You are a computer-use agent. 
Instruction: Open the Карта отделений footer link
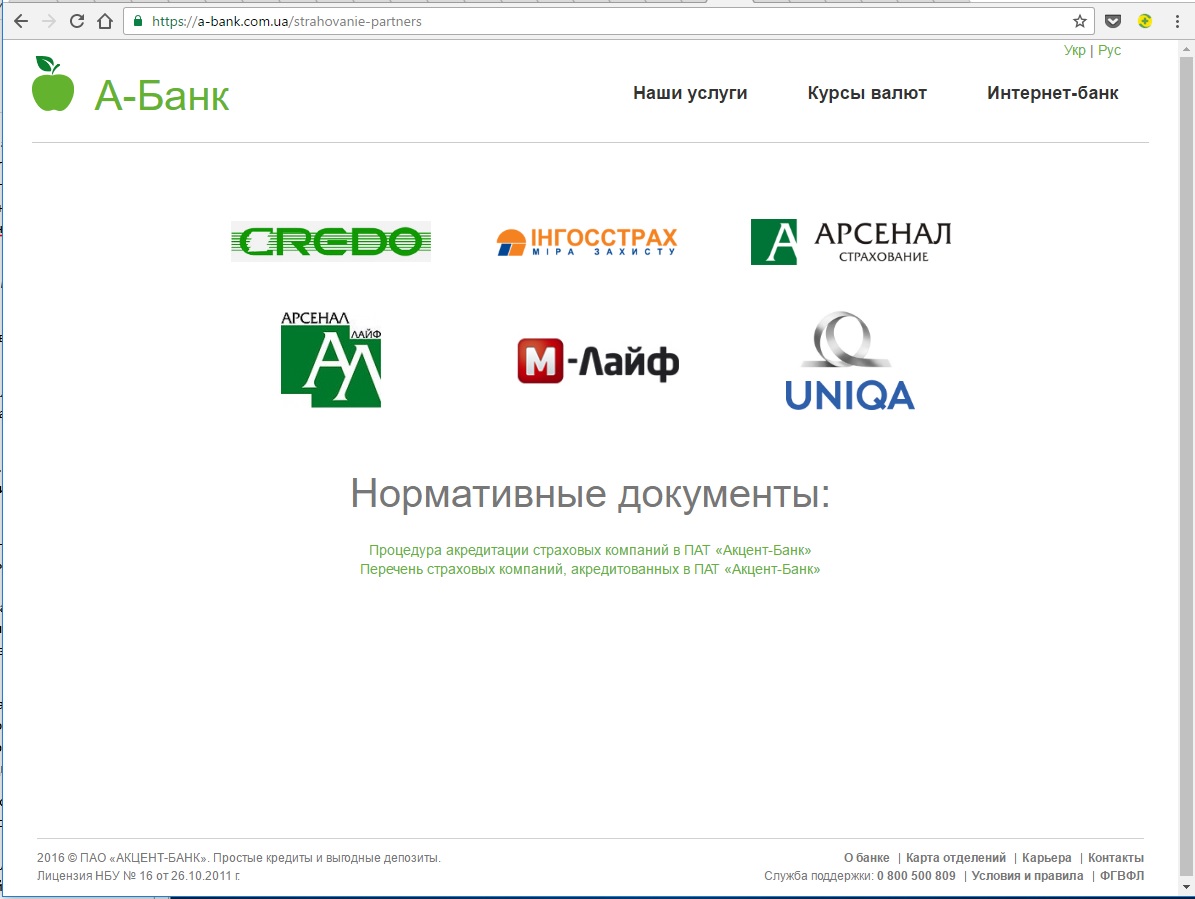956,858
